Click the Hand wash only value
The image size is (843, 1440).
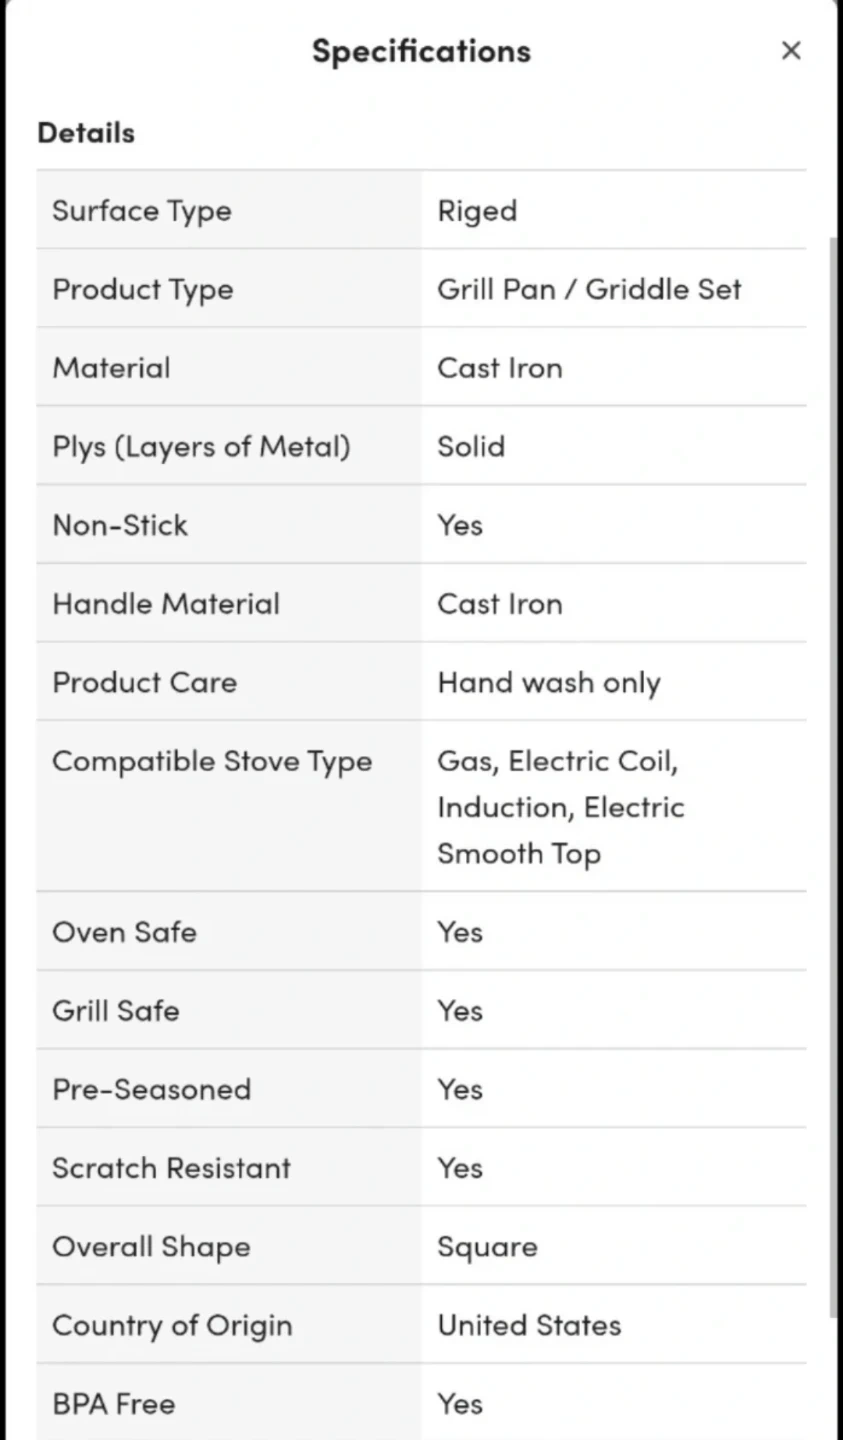click(x=549, y=683)
